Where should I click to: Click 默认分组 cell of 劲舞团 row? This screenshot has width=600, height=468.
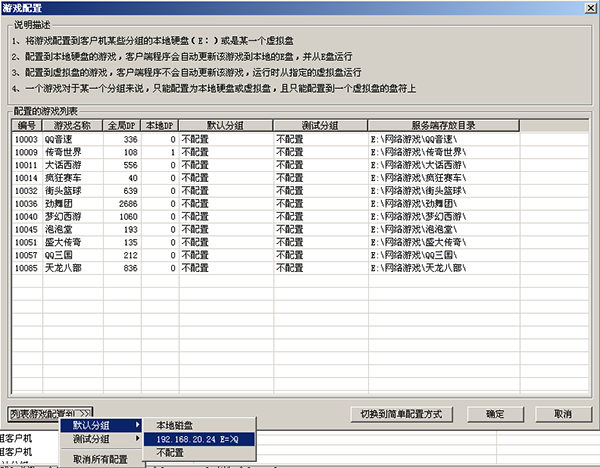point(225,203)
